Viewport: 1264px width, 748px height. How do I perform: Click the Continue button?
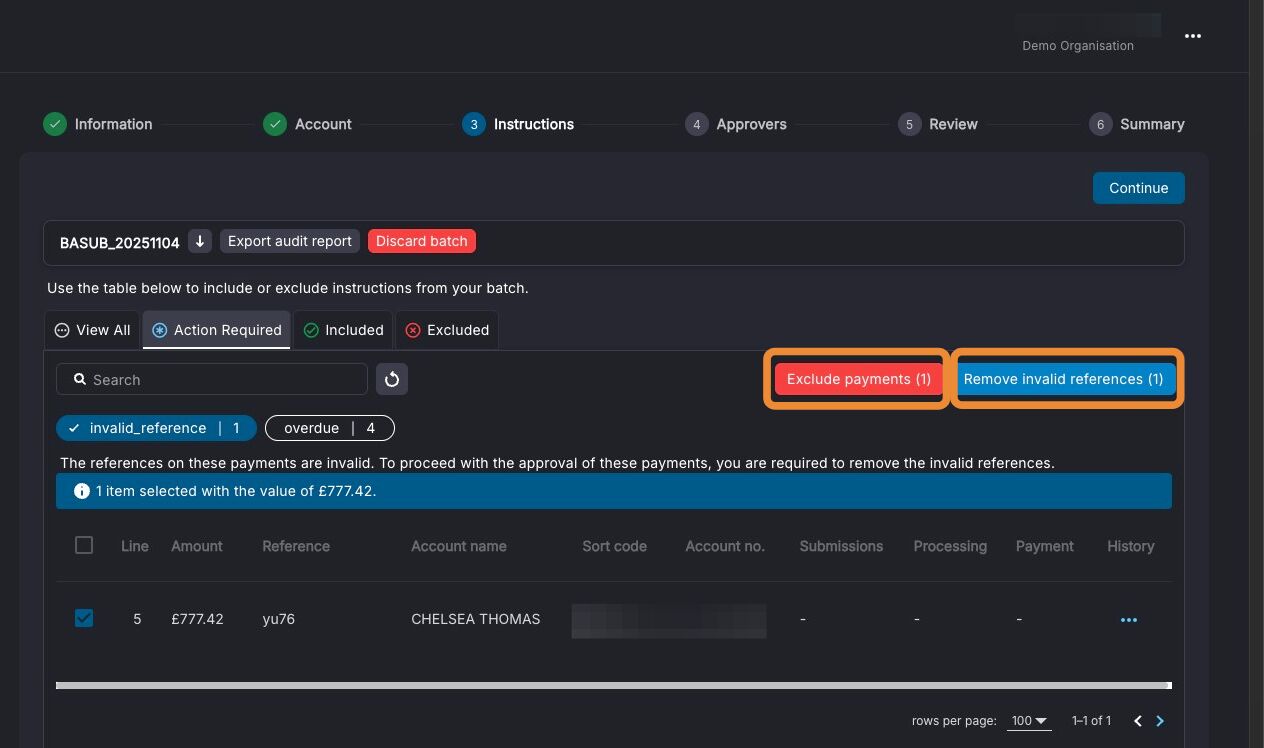tap(1138, 188)
